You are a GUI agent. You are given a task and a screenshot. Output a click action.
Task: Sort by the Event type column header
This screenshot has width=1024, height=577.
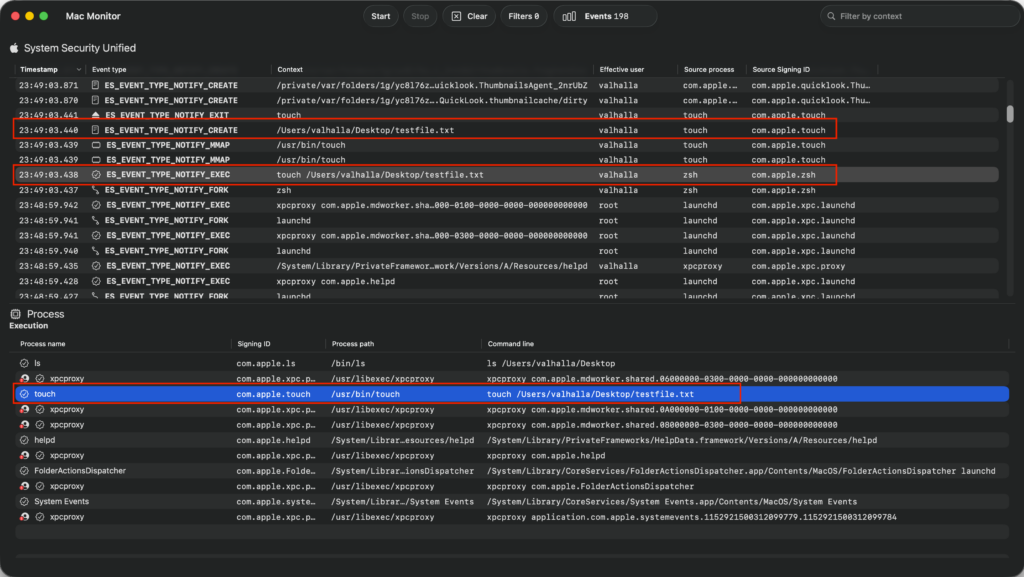coord(110,70)
